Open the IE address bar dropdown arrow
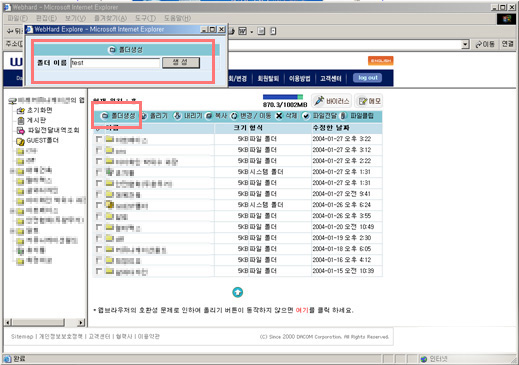 (x=465, y=44)
